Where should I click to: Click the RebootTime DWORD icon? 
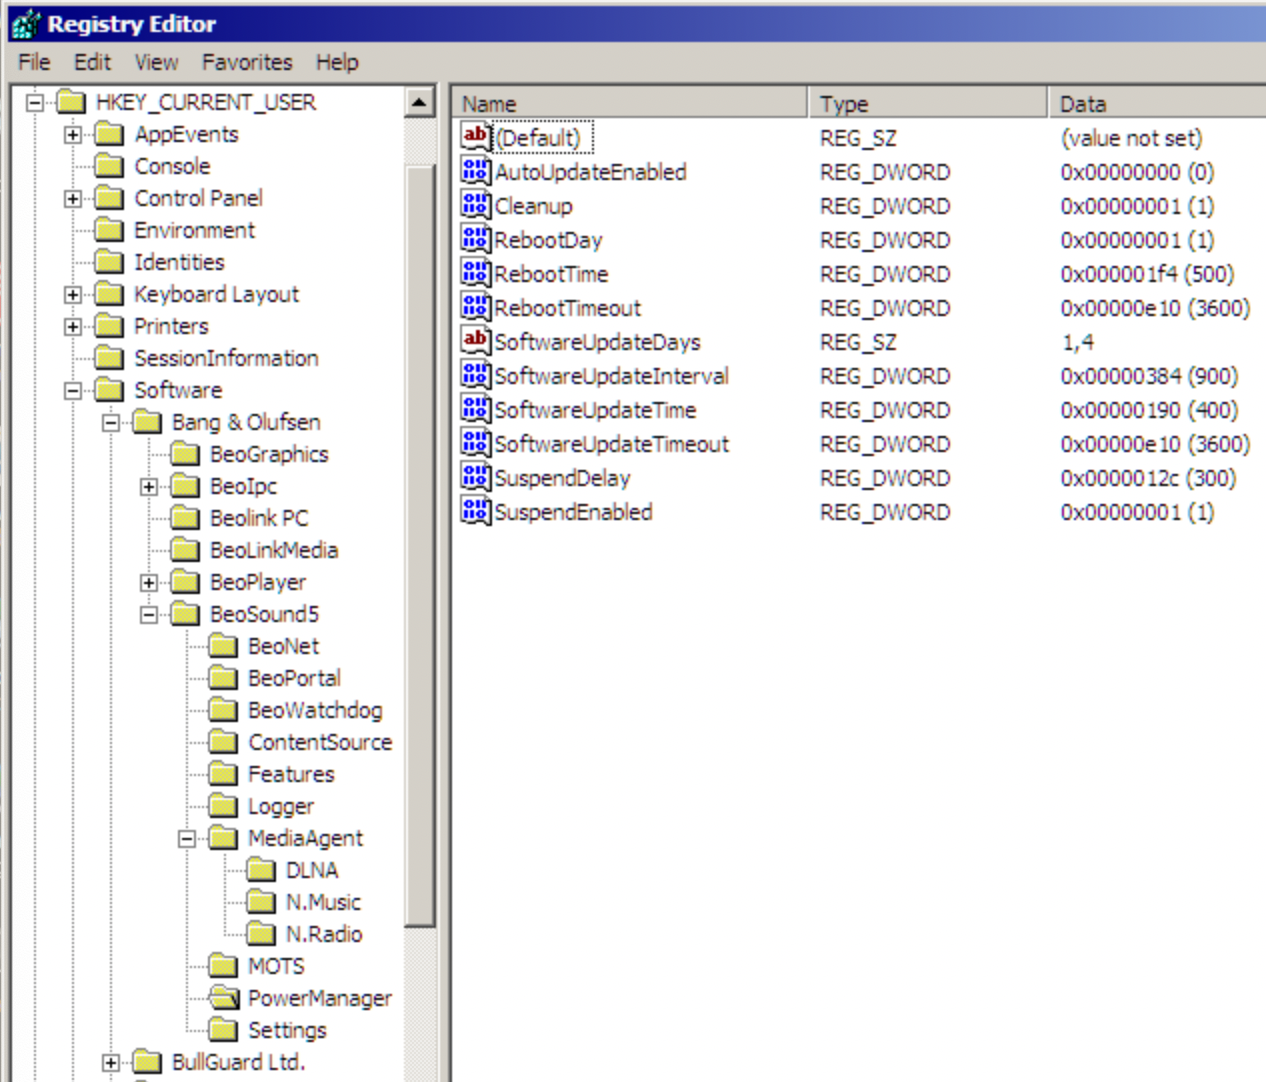(475, 272)
